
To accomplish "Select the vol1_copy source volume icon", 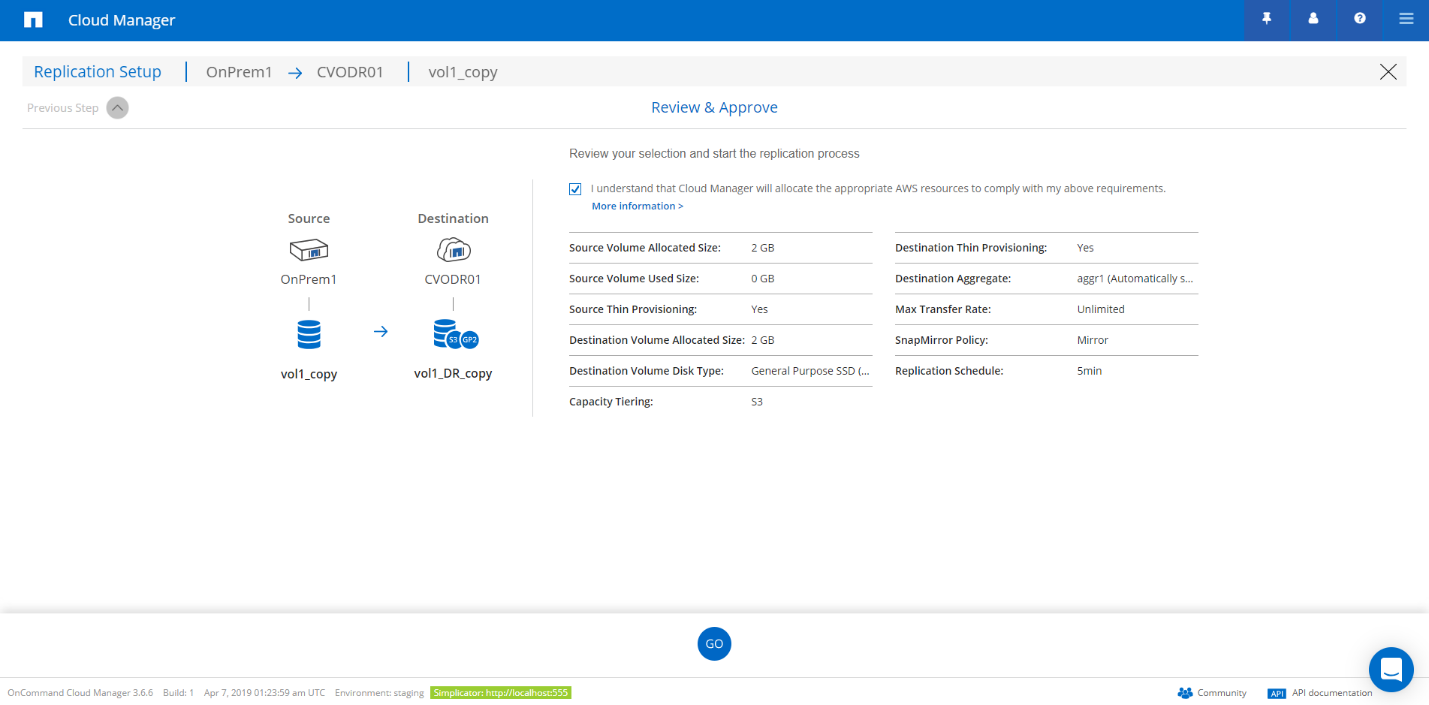I will coord(309,334).
